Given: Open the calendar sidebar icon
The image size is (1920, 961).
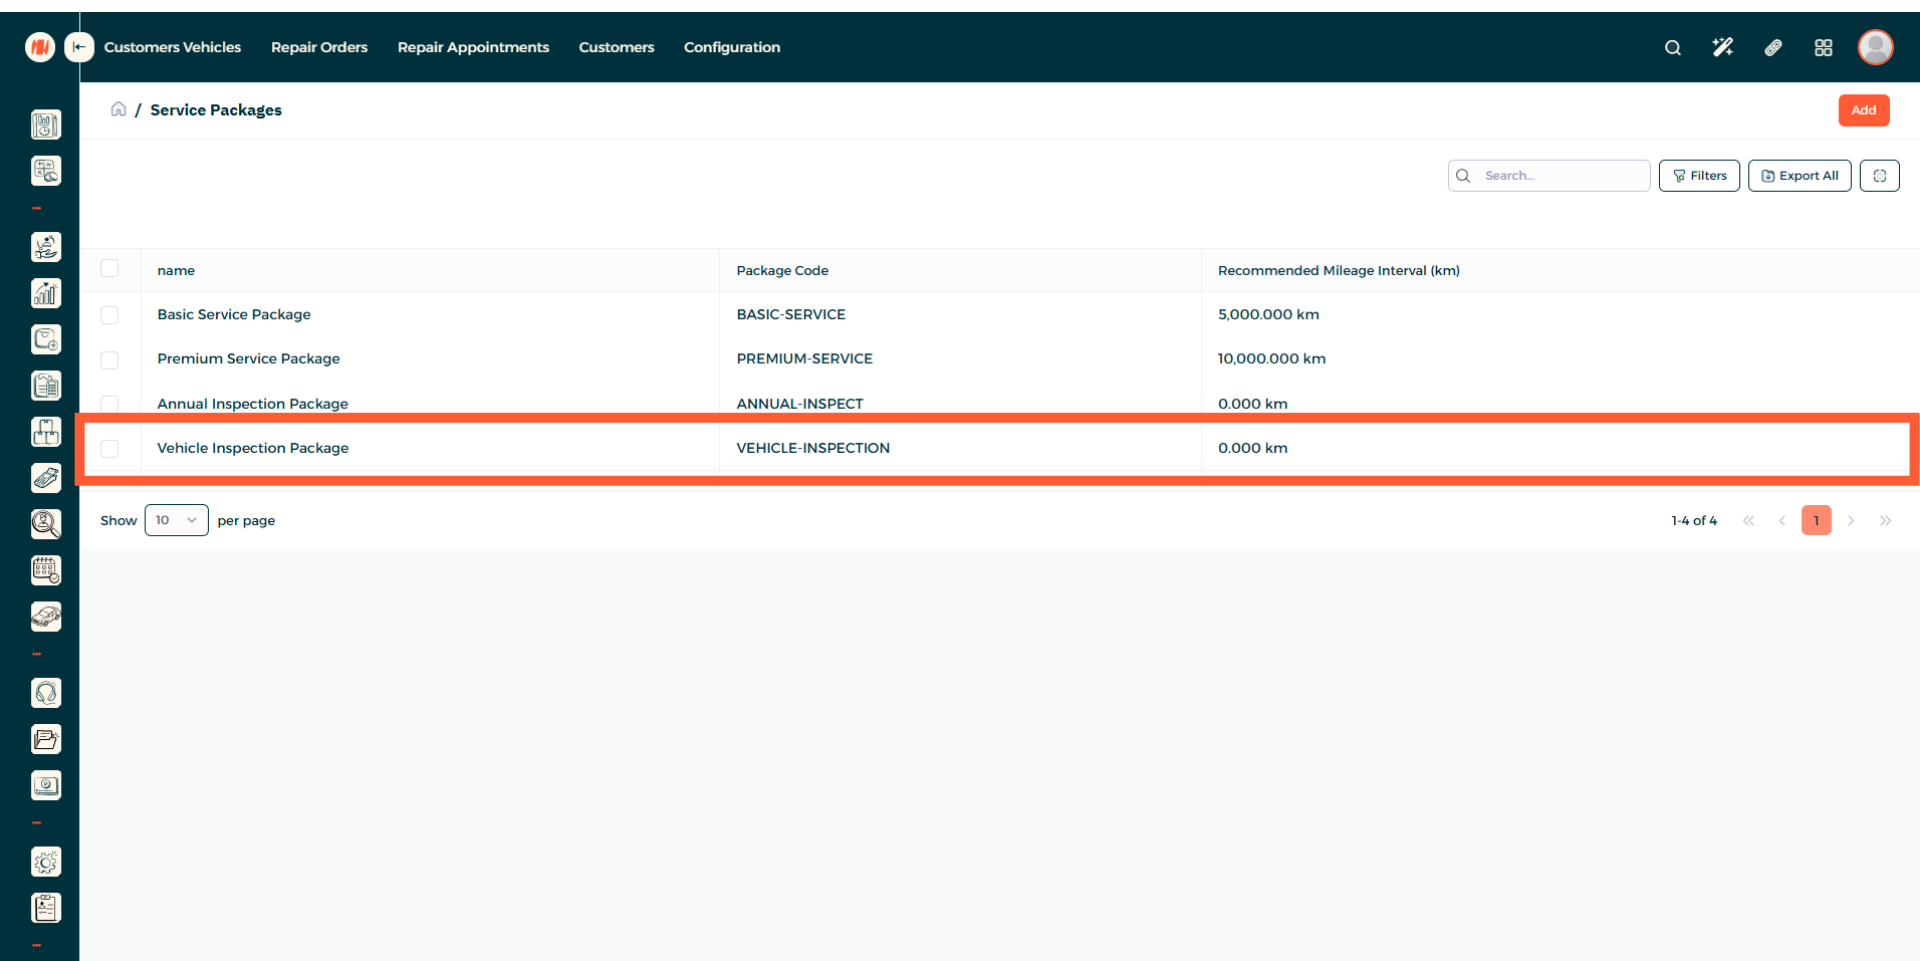Looking at the screenshot, I should [x=46, y=570].
